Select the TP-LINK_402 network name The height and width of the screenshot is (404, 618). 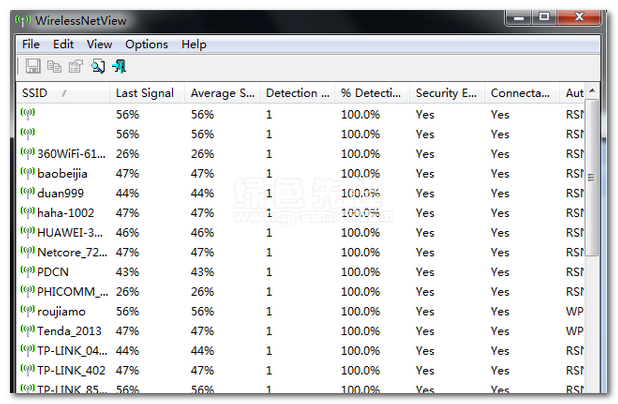pos(71,370)
